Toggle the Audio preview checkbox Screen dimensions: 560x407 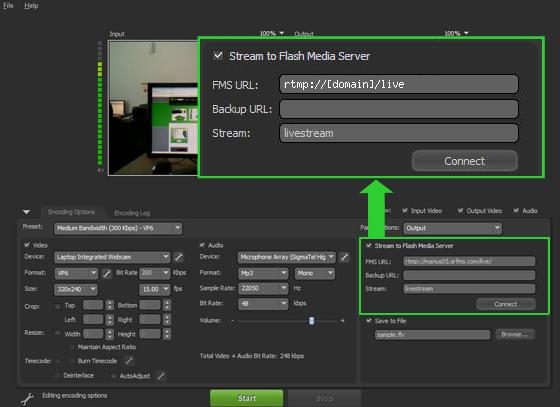(x=516, y=211)
